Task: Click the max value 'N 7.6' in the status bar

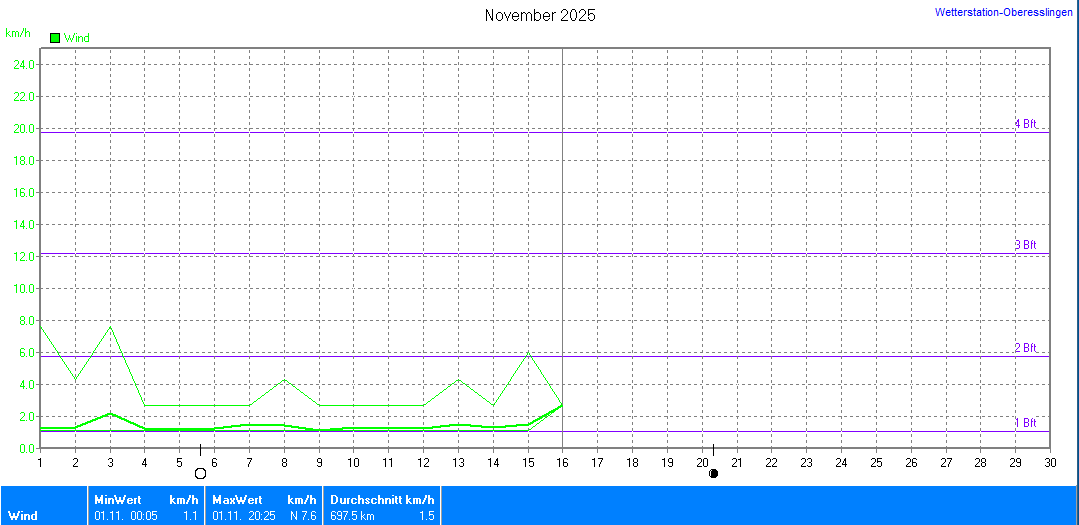Action: [302, 516]
